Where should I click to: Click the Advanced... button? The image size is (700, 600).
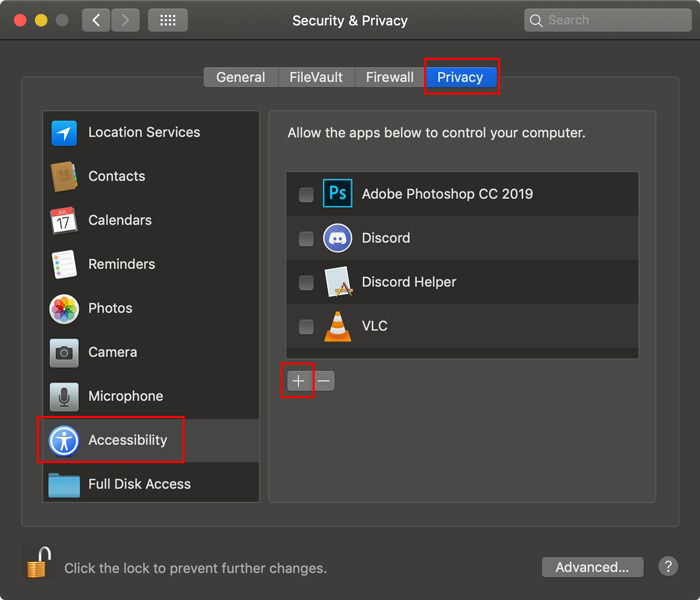[x=592, y=567]
